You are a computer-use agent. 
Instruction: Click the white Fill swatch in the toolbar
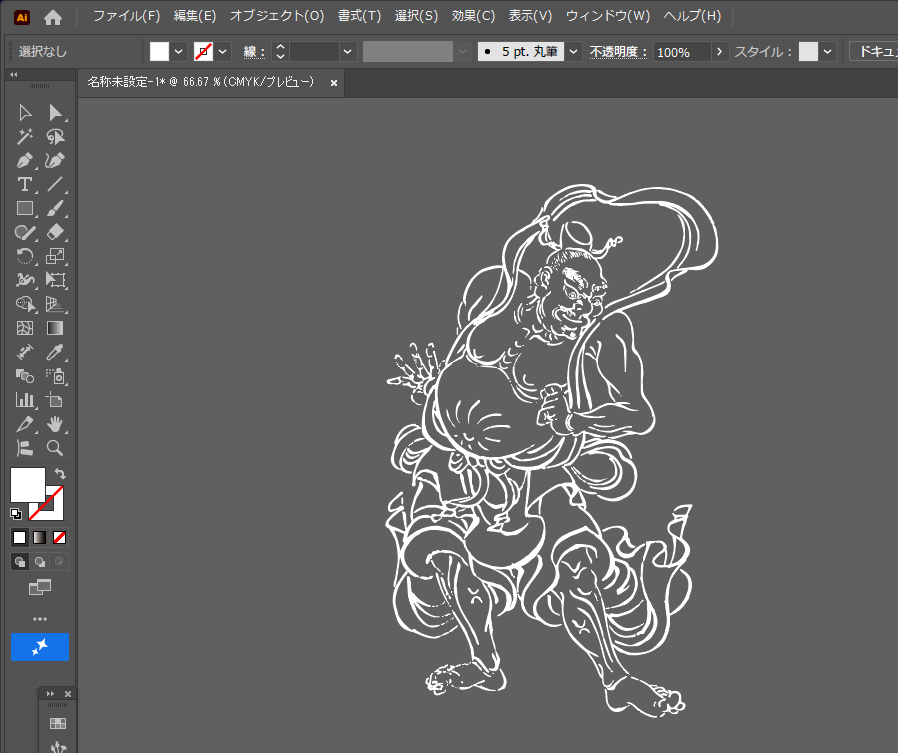[x=27, y=485]
